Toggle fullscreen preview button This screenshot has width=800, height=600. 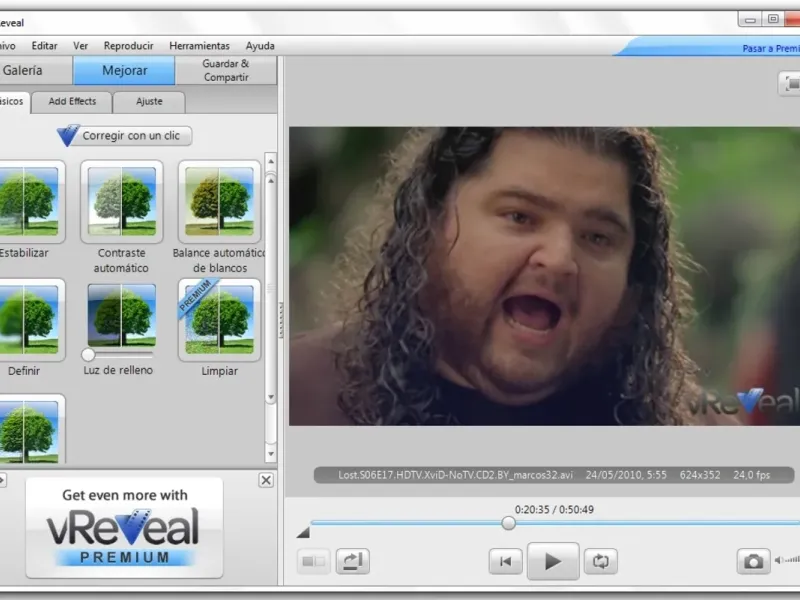click(790, 84)
